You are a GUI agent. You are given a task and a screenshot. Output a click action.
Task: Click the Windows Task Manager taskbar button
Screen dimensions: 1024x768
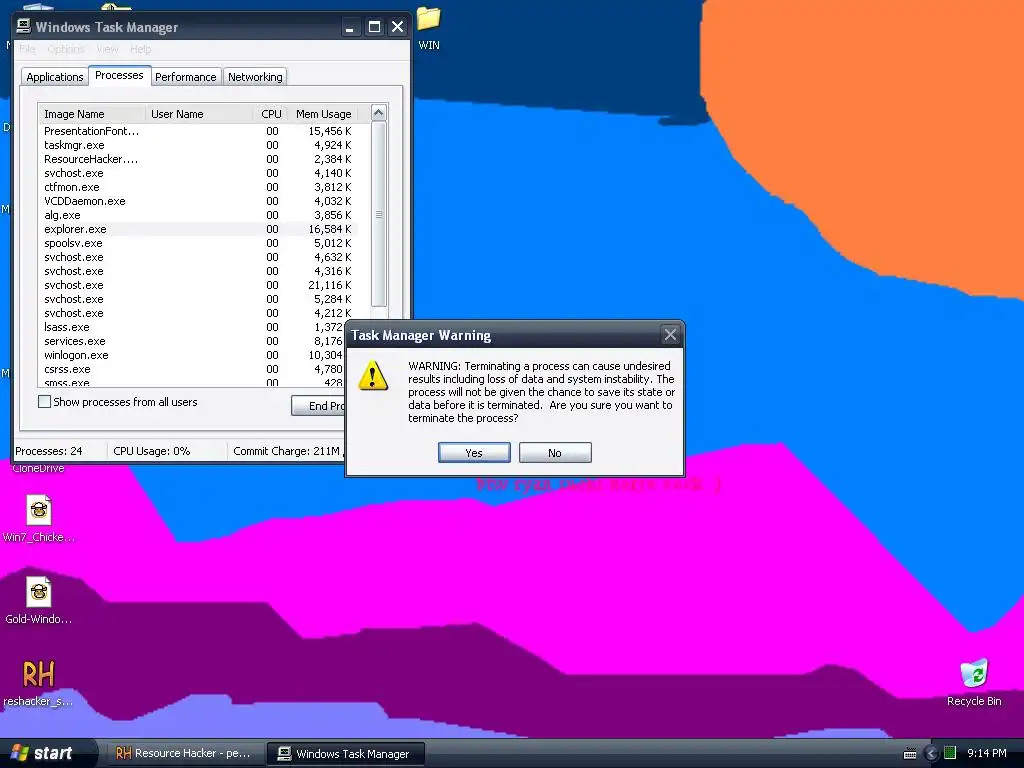pos(345,753)
